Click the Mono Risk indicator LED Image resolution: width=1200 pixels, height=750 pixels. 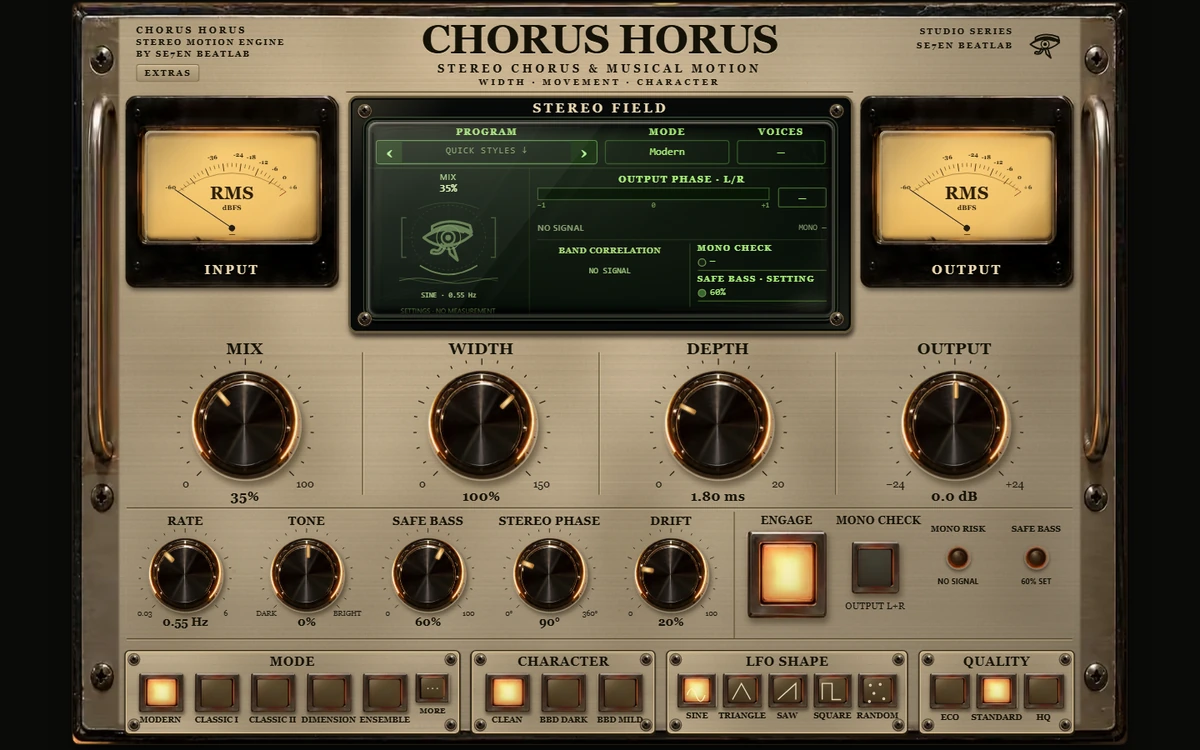(x=958, y=558)
